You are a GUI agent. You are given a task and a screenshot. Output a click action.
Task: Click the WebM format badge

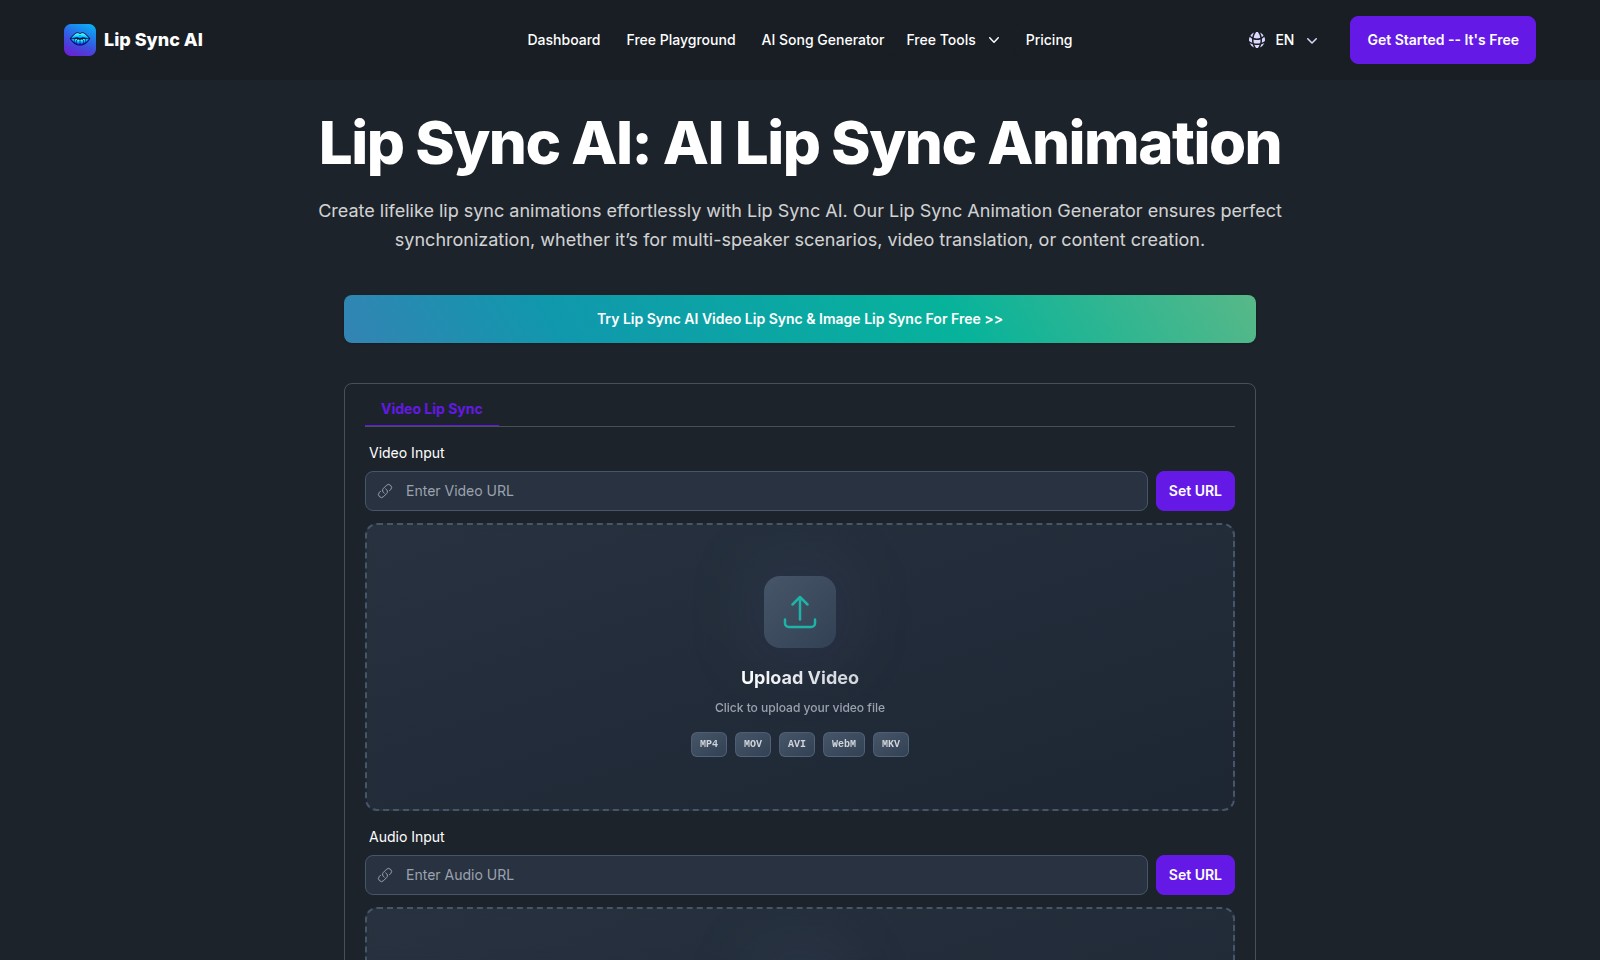pos(844,744)
